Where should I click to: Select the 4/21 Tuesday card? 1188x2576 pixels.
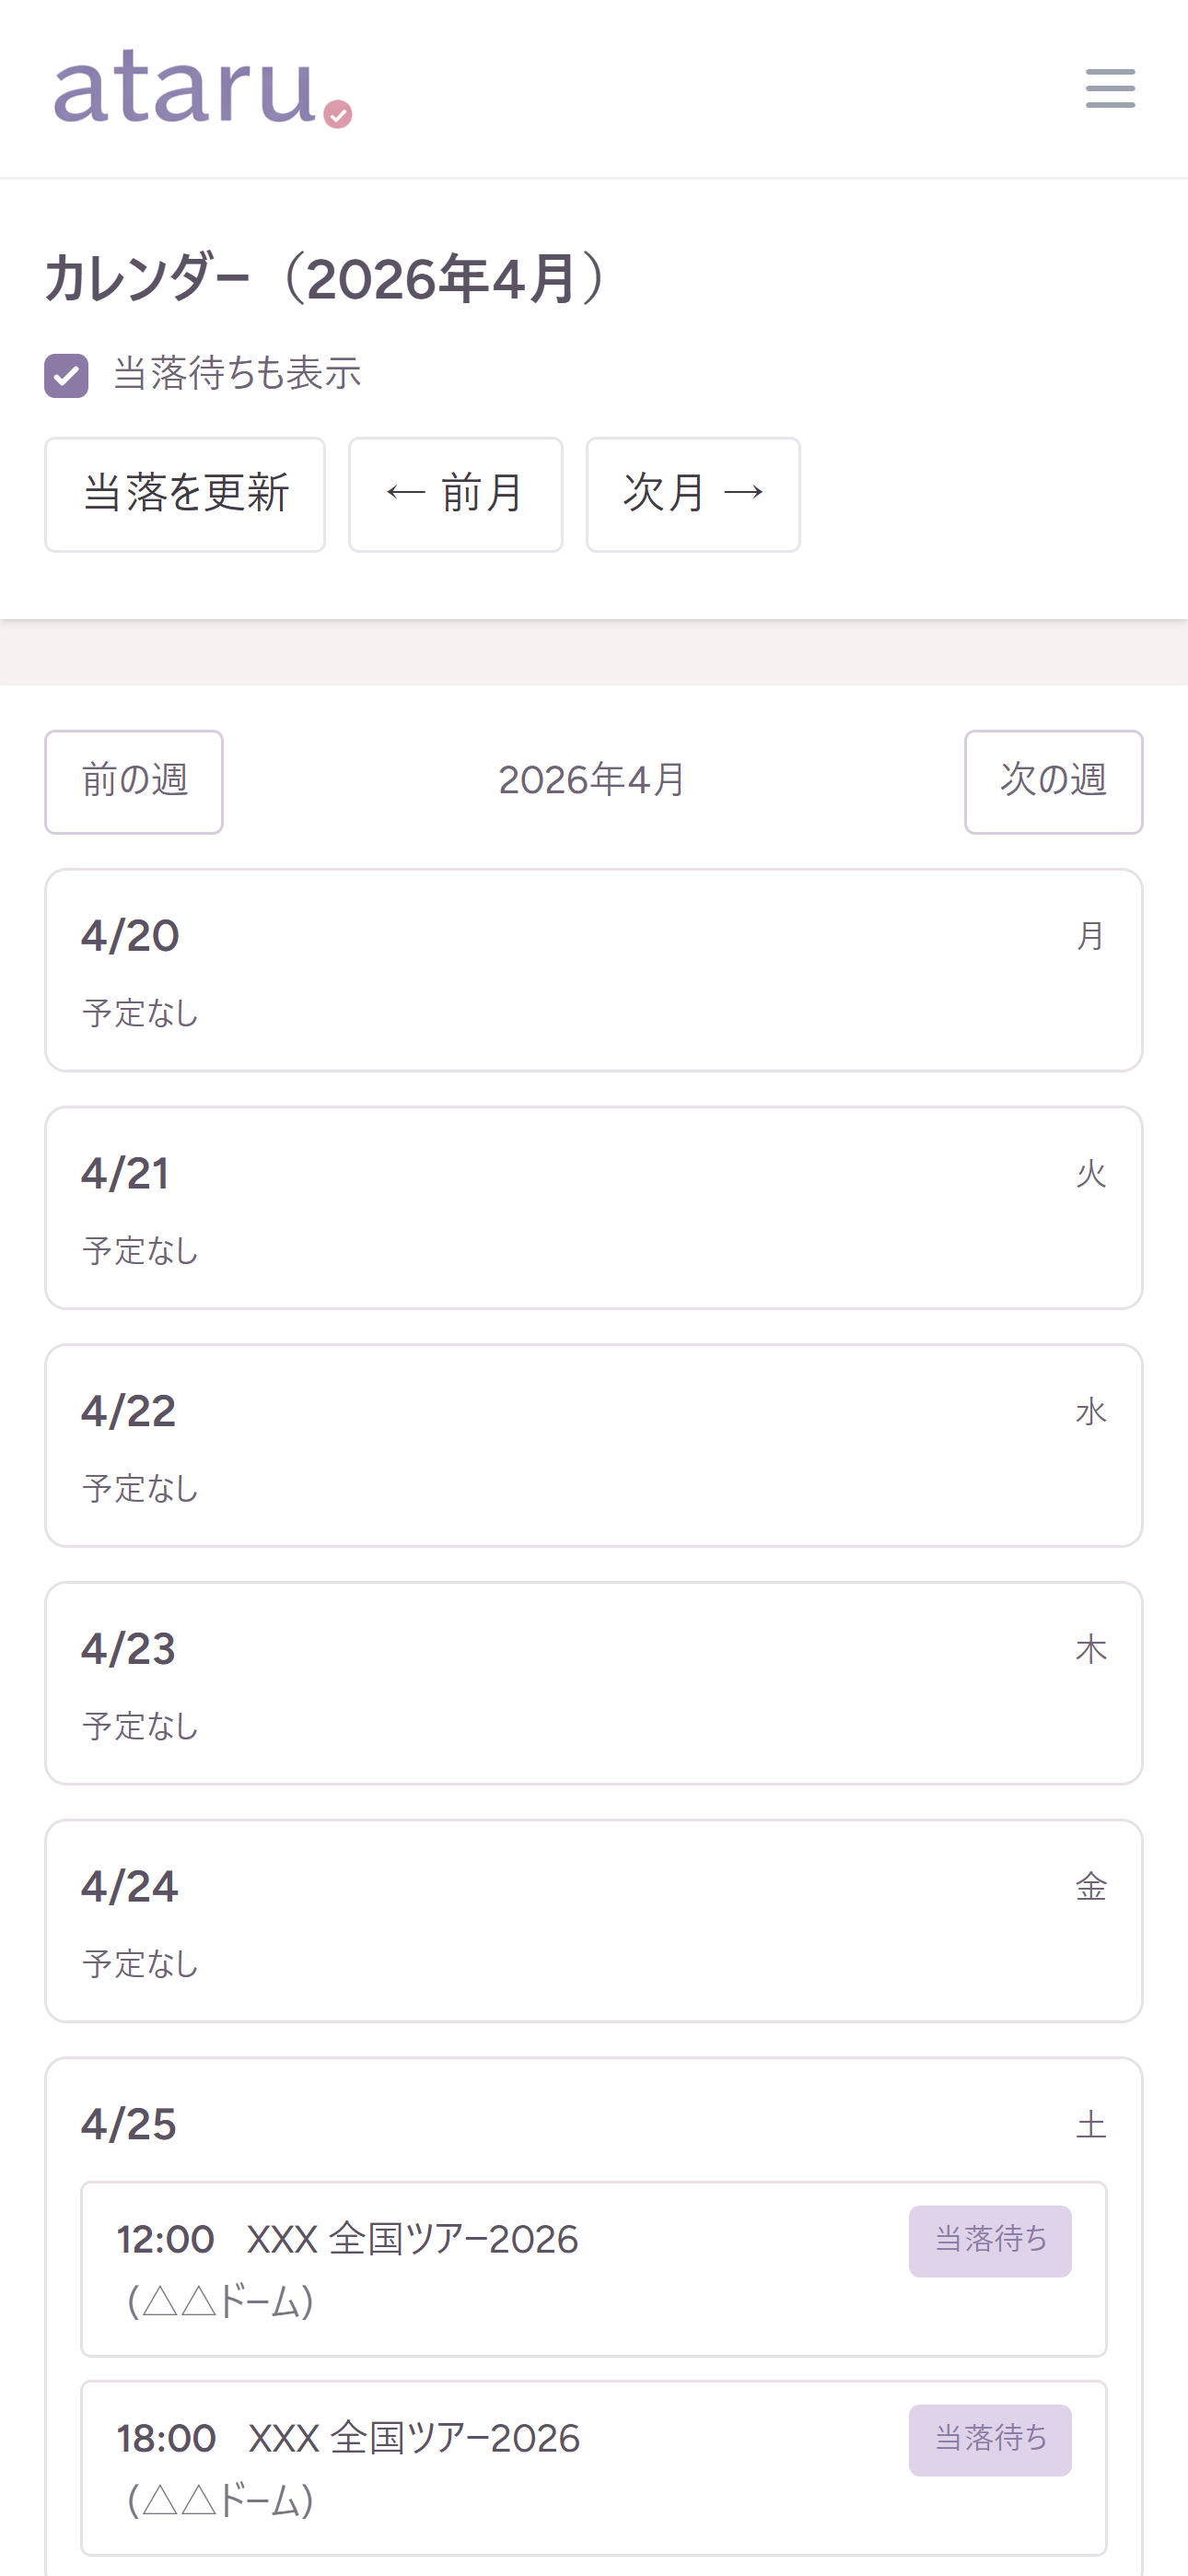coord(593,1207)
